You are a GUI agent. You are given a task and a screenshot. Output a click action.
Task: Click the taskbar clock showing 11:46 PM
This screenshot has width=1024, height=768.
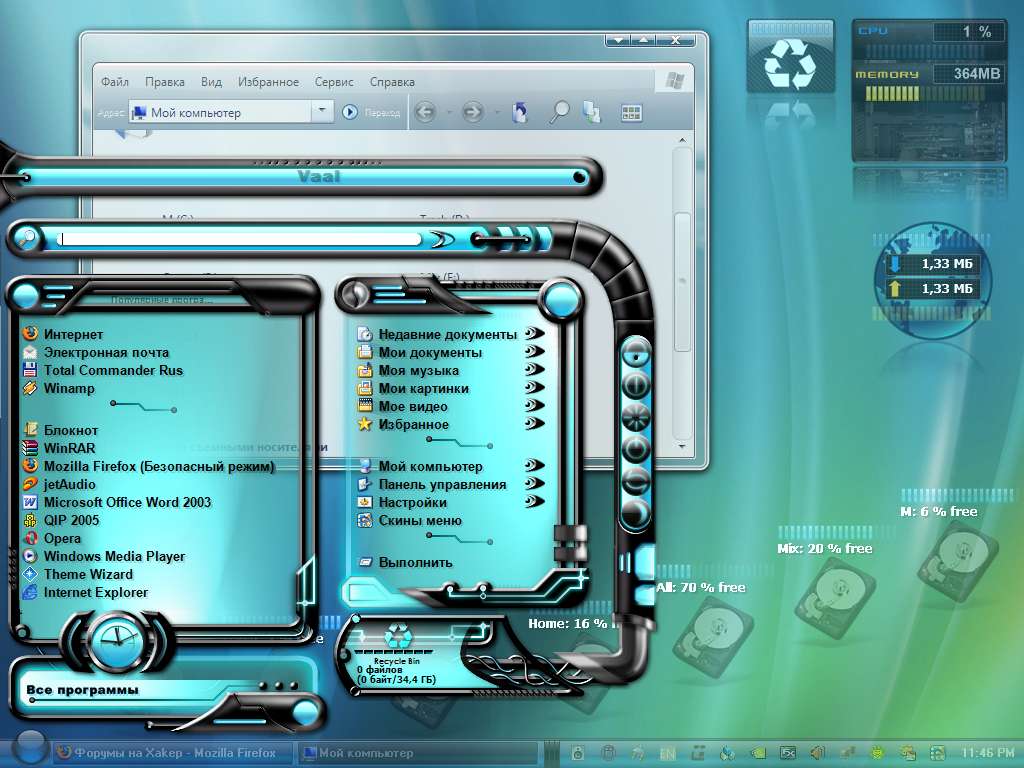(x=987, y=753)
